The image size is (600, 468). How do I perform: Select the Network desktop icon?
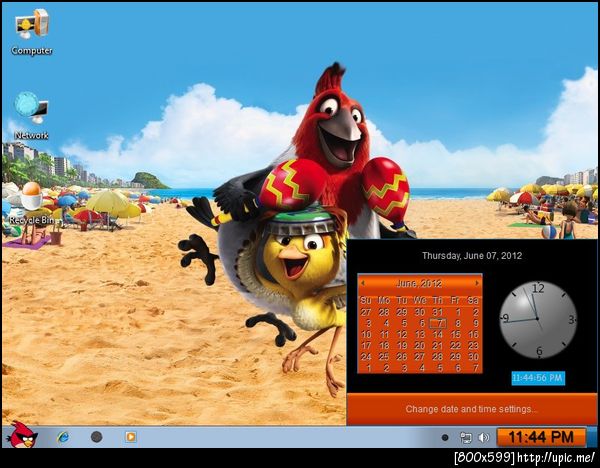(x=31, y=115)
